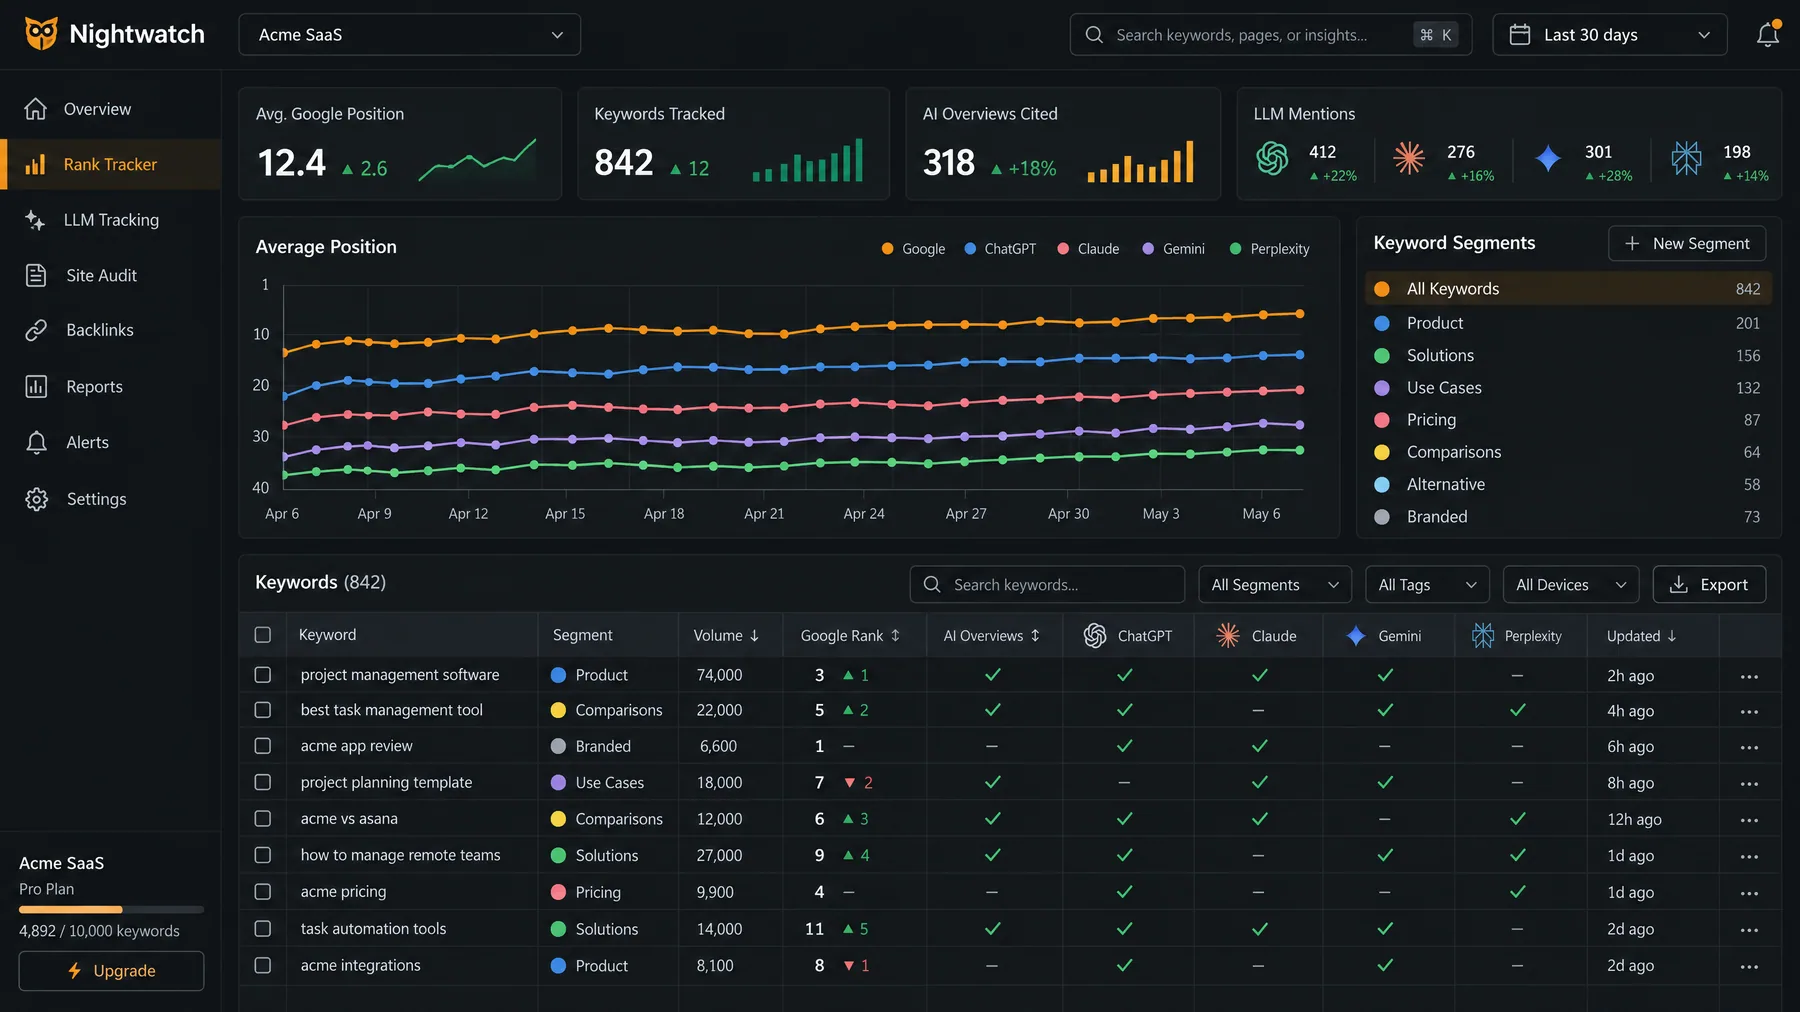Tick checkbox for acme vs asana

[263, 818]
